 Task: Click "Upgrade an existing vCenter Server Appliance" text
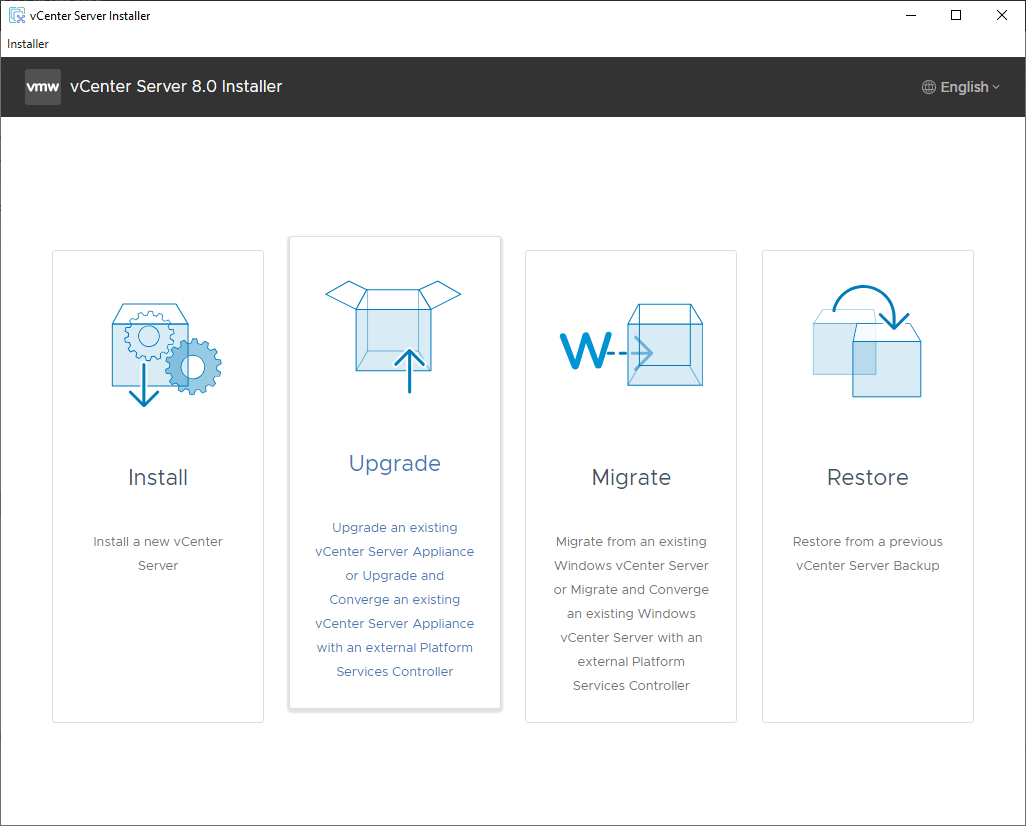[x=395, y=539]
